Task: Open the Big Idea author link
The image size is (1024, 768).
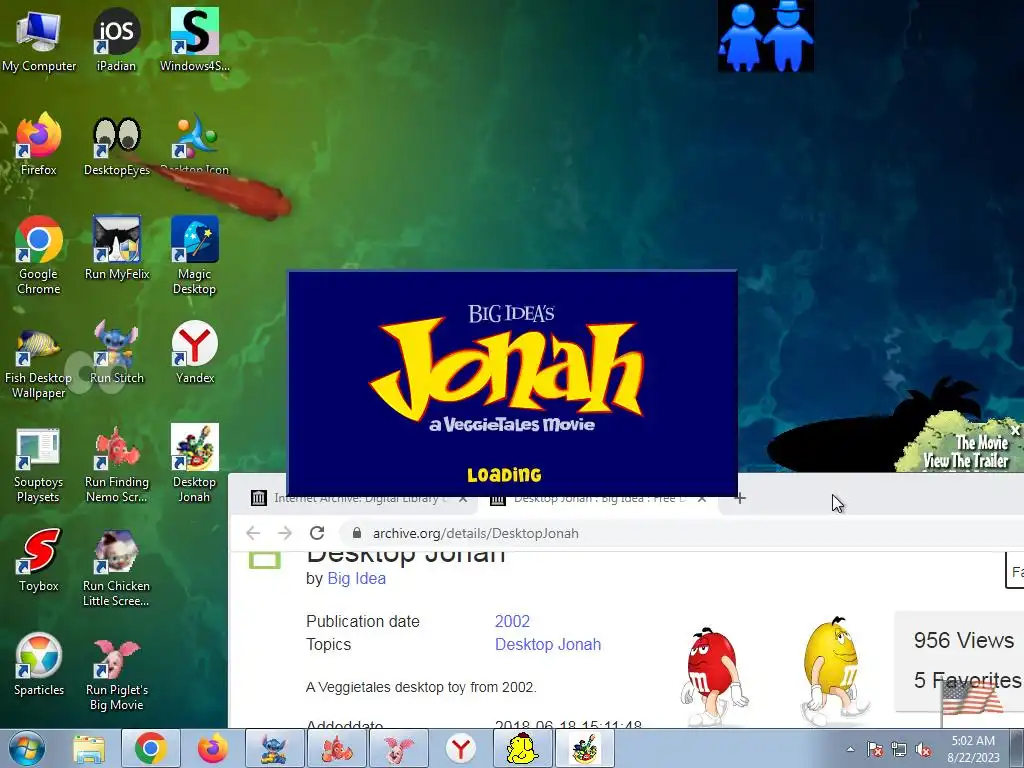Action: pos(357,579)
